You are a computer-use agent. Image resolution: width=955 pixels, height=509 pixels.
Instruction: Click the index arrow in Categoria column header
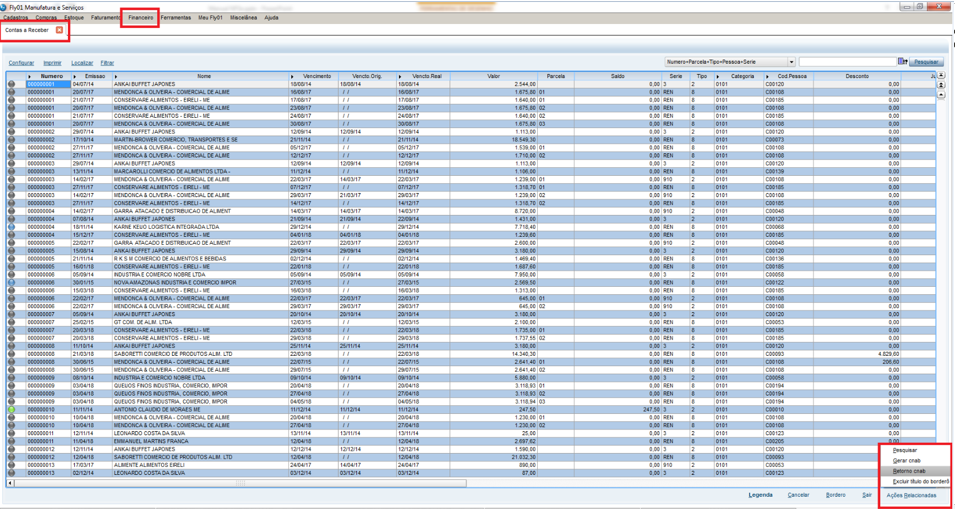717,76
